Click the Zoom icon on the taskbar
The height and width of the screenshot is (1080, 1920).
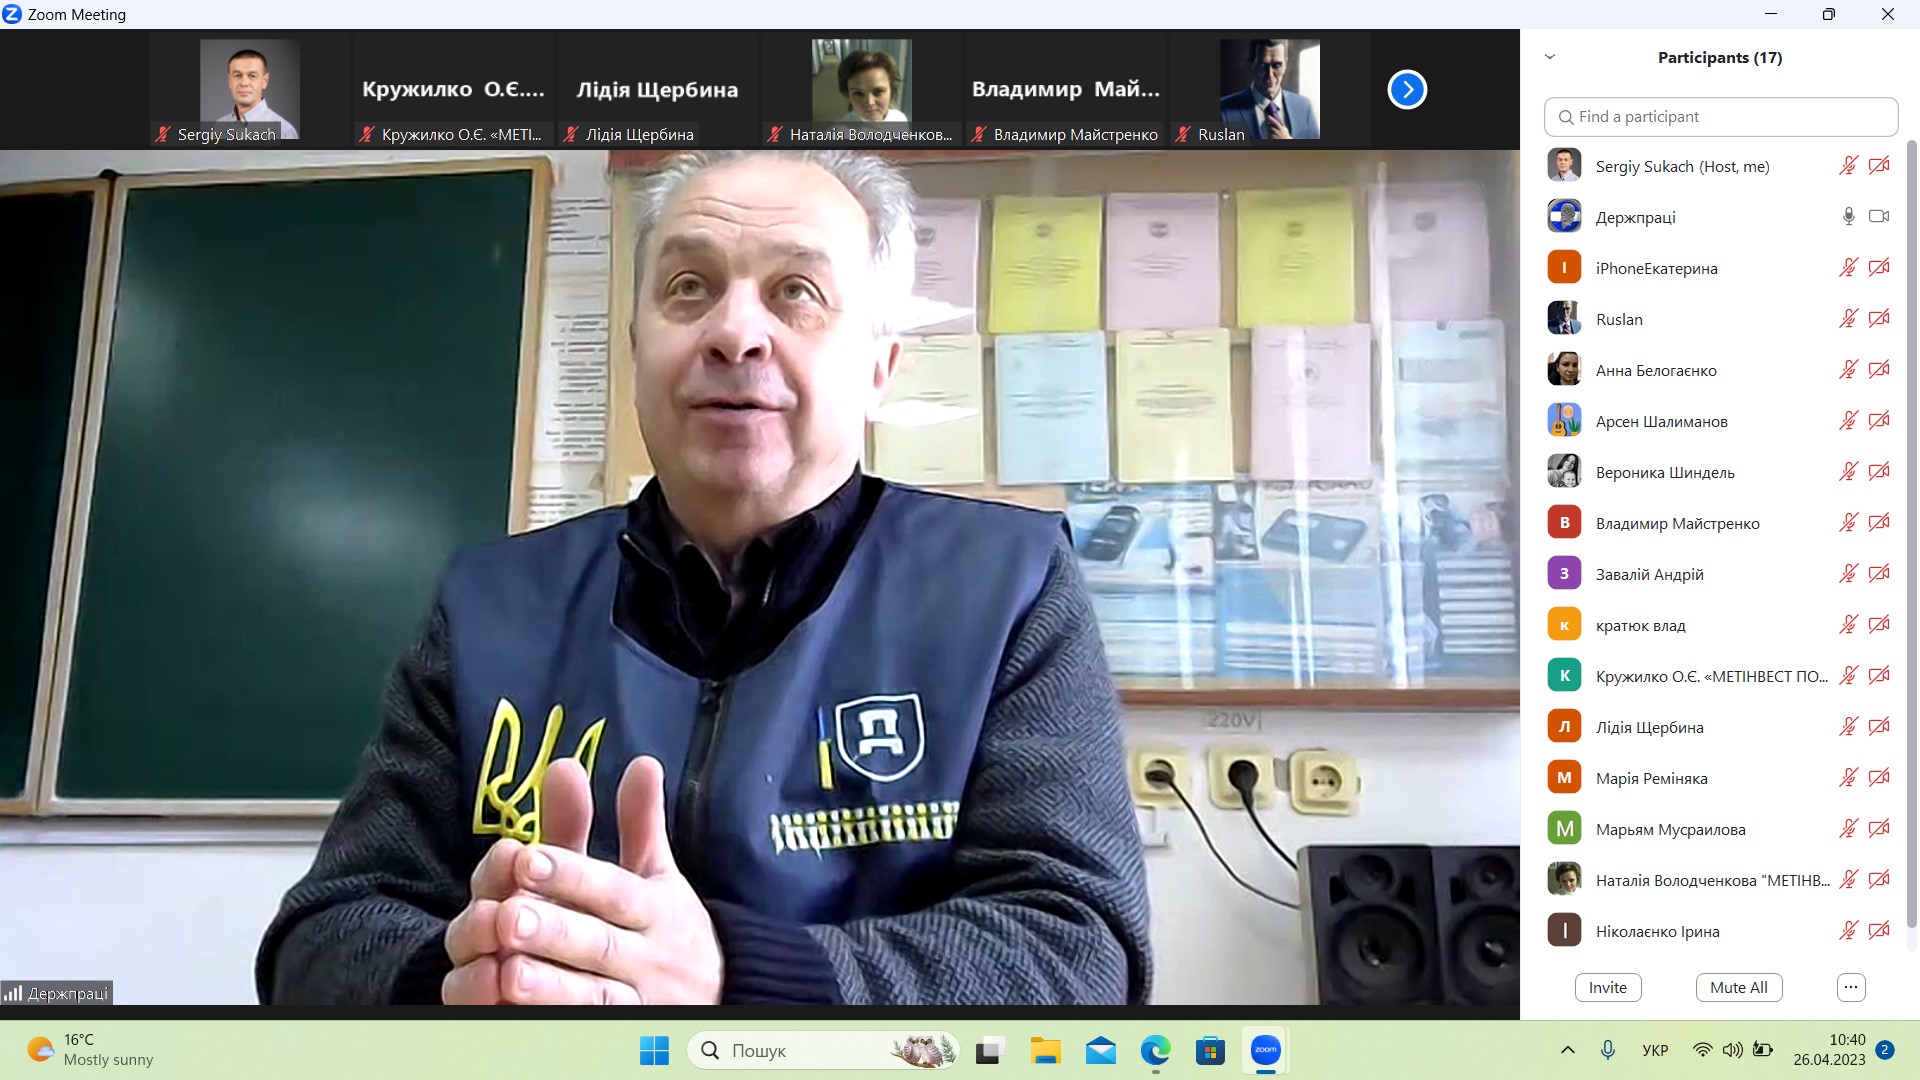1265,1050
